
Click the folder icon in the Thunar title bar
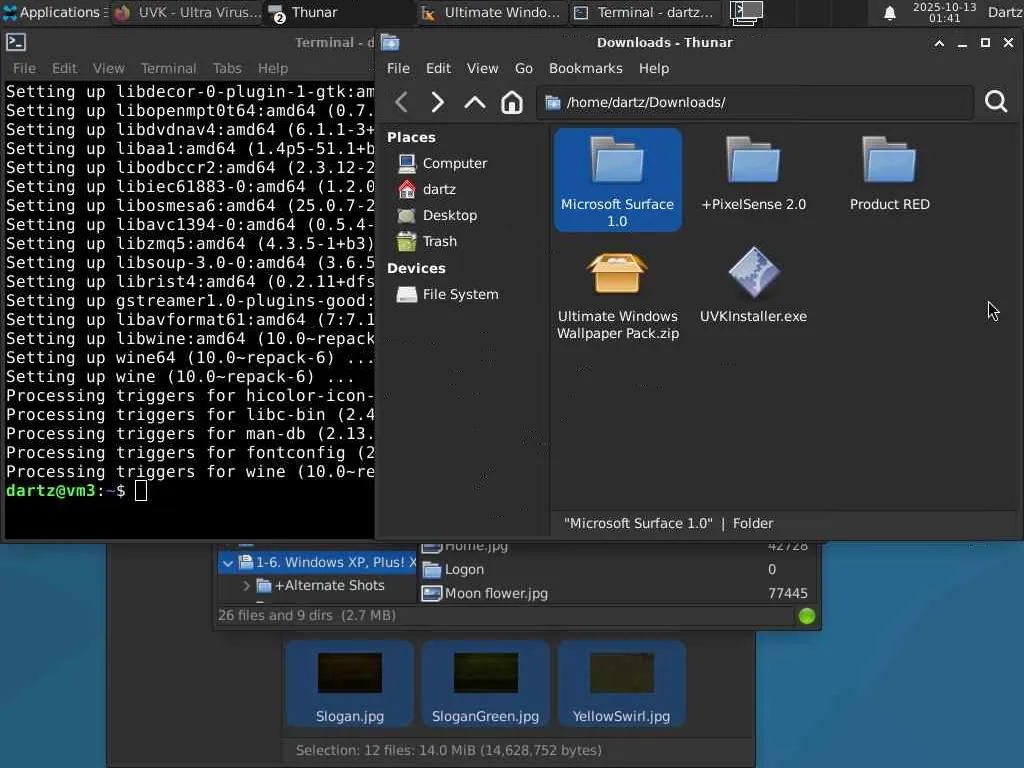click(390, 42)
